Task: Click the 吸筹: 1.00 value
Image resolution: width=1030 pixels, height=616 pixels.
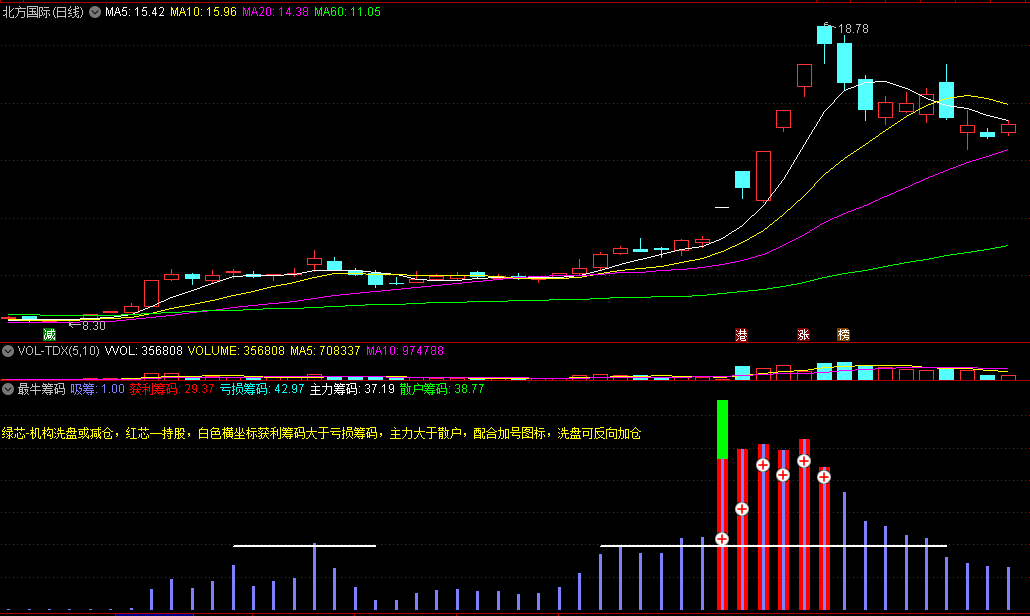Action: point(97,389)
